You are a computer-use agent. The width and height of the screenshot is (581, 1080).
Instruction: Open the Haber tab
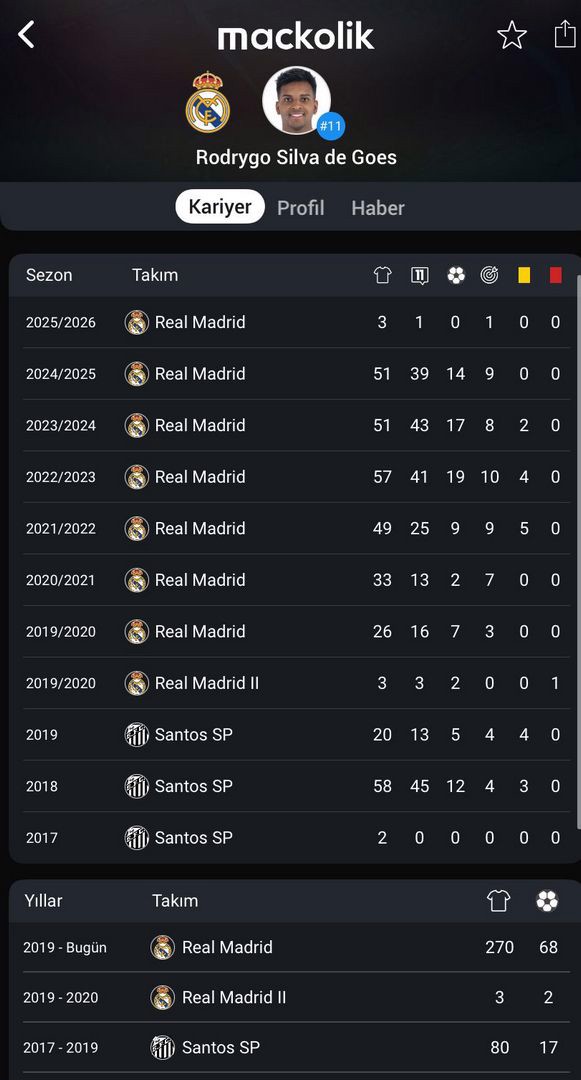pos(378,207)
